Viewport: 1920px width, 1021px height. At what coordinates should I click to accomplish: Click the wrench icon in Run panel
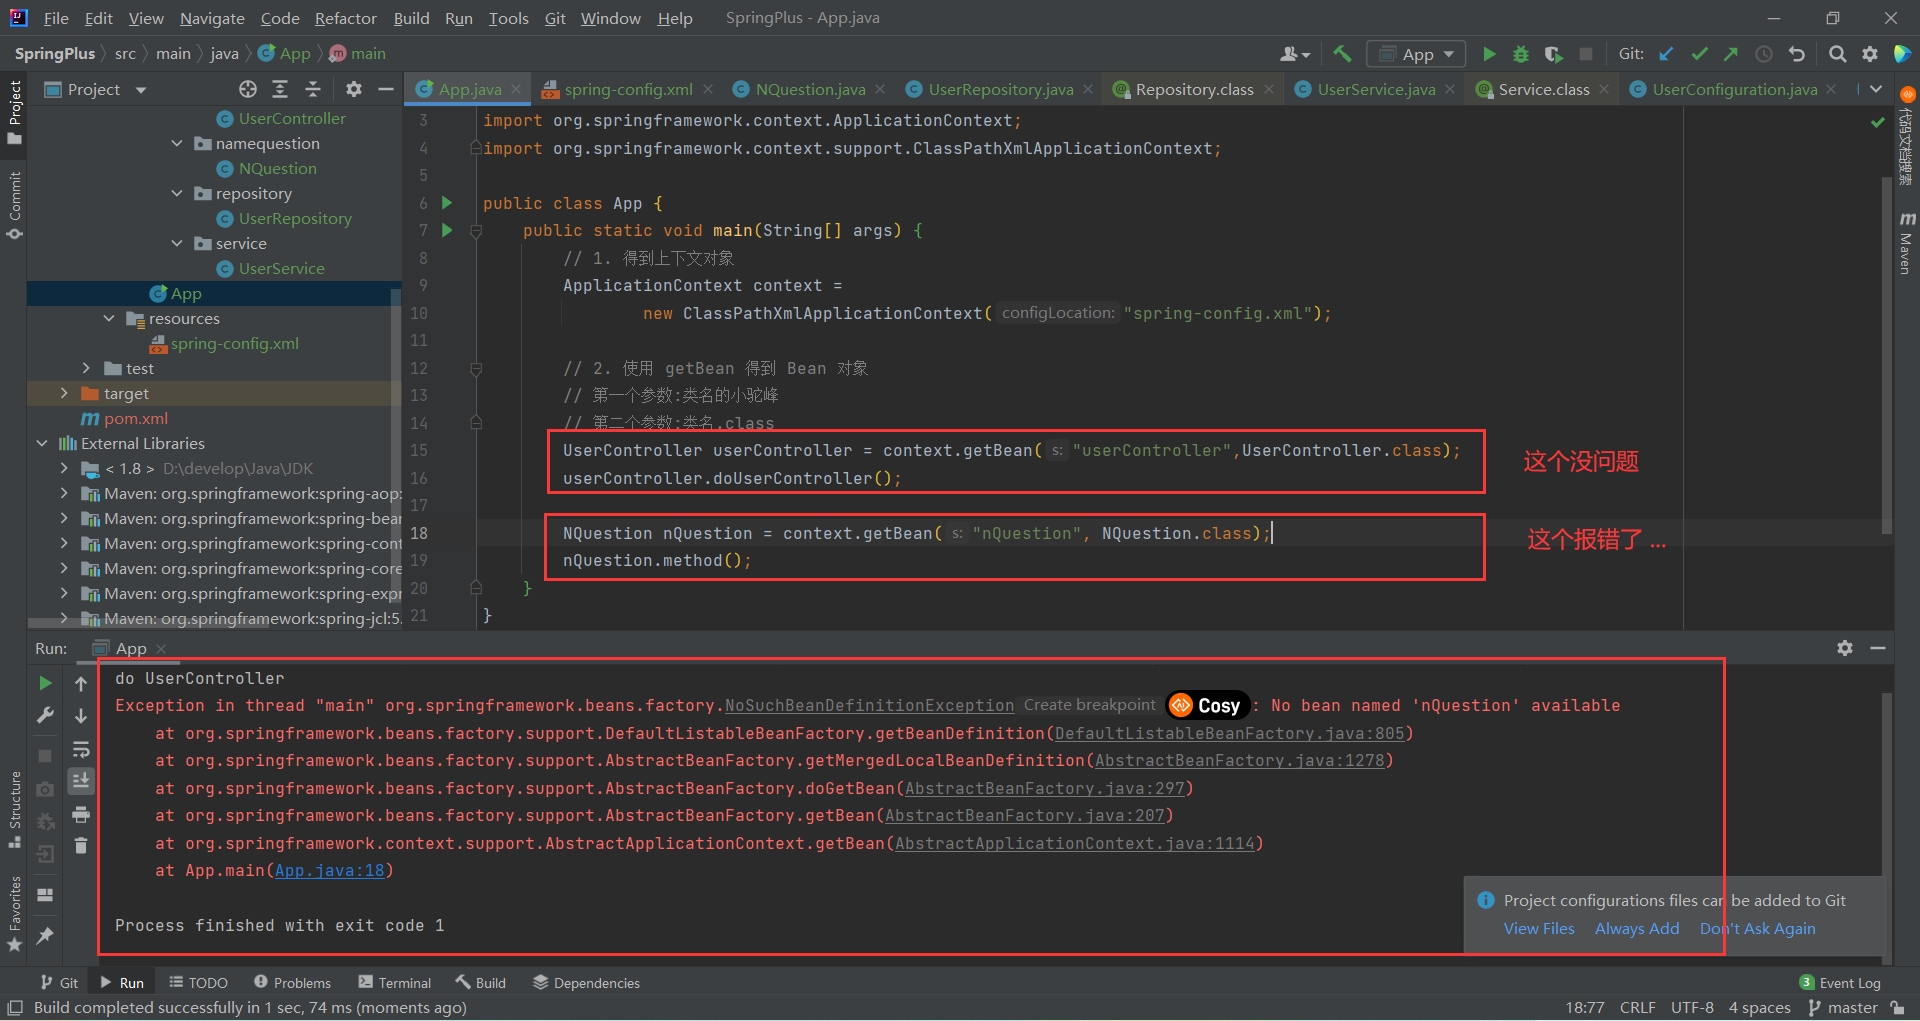[x=45, y=715]
